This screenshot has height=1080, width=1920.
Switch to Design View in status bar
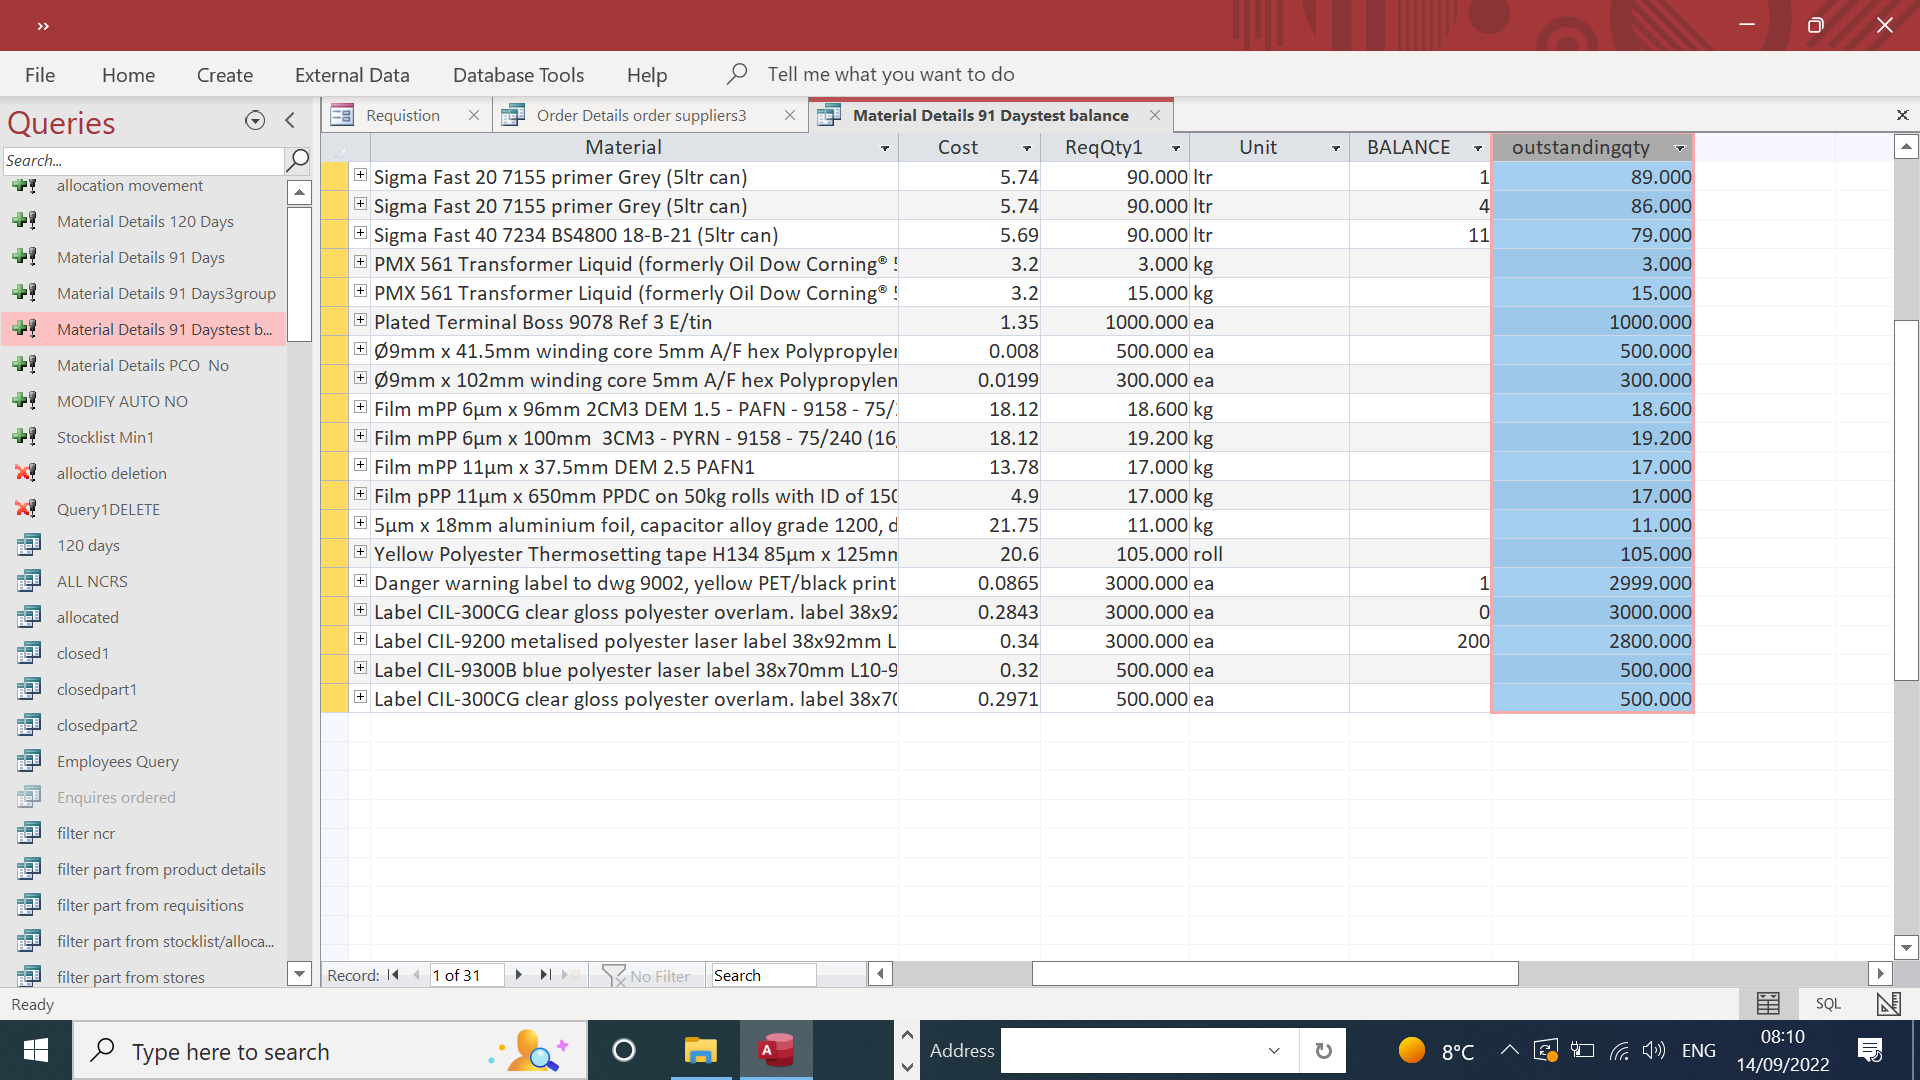click(1888, 1004)
